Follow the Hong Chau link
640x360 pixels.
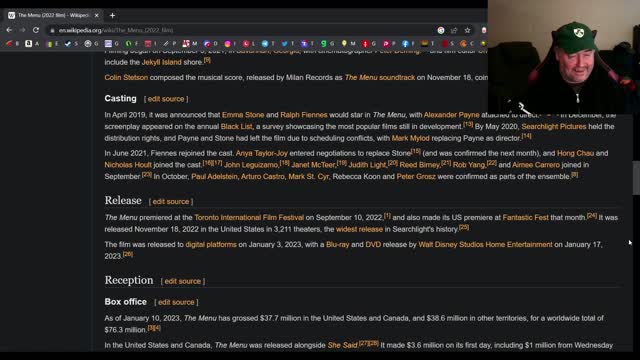pos(576,153)
